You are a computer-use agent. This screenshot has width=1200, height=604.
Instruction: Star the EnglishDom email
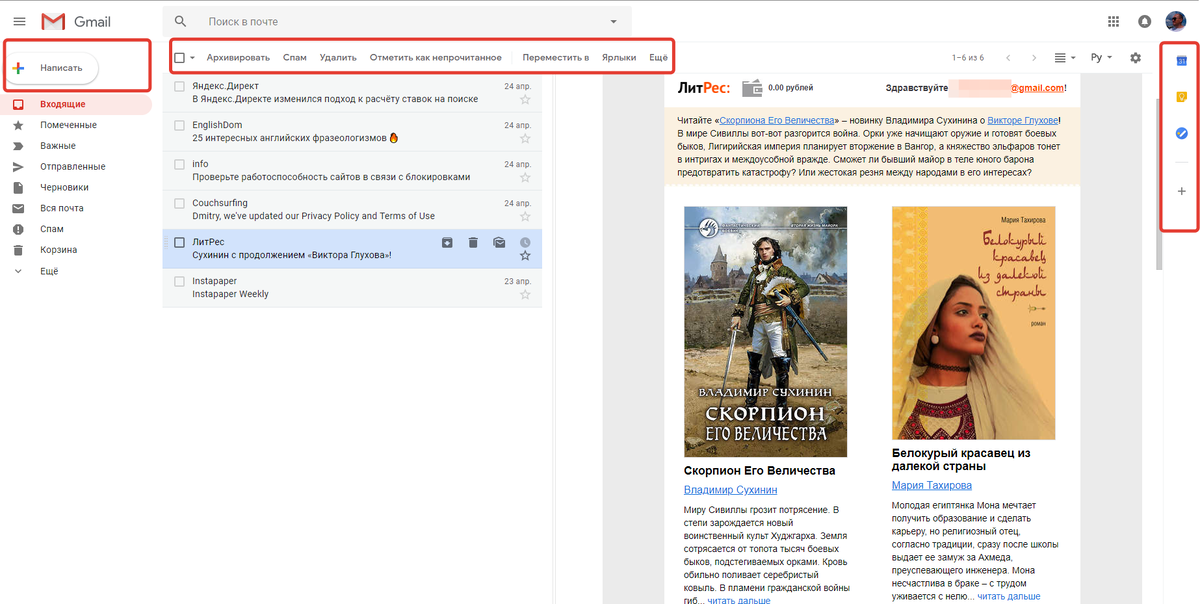[525, 138]
